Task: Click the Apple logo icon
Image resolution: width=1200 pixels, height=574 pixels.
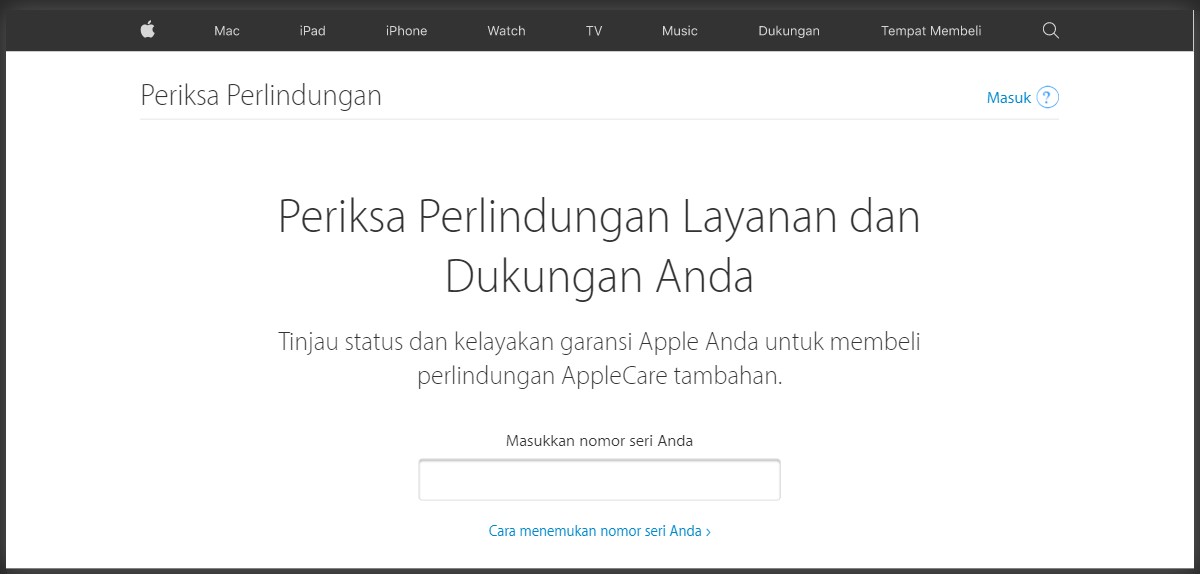Action: pos(148,30)
